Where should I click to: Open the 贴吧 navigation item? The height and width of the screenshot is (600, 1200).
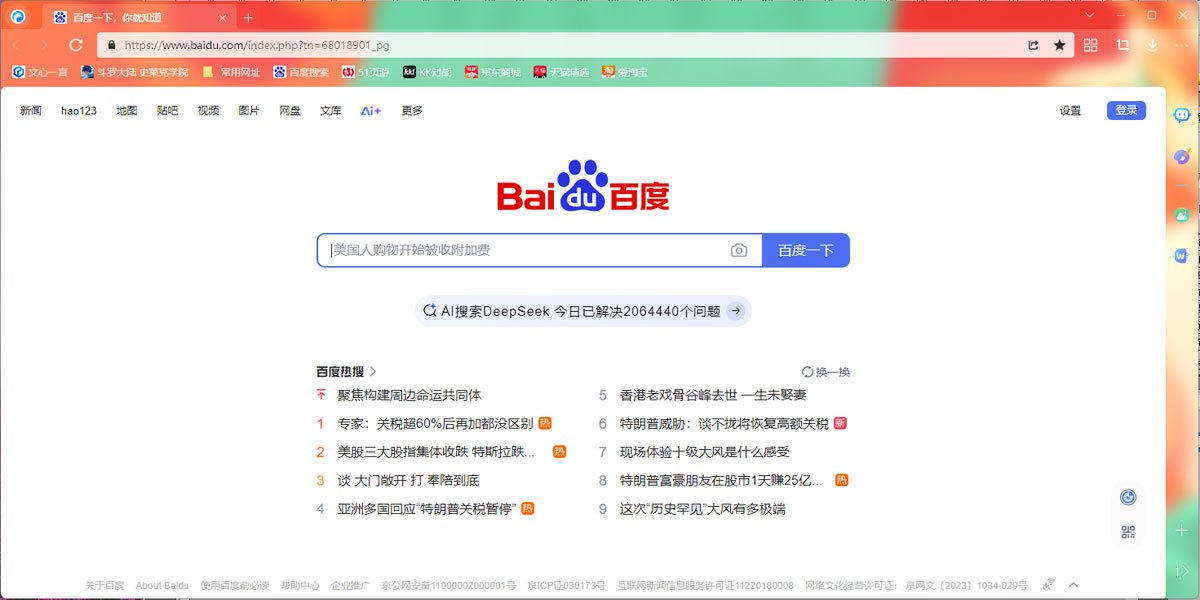tap(167, 111)
